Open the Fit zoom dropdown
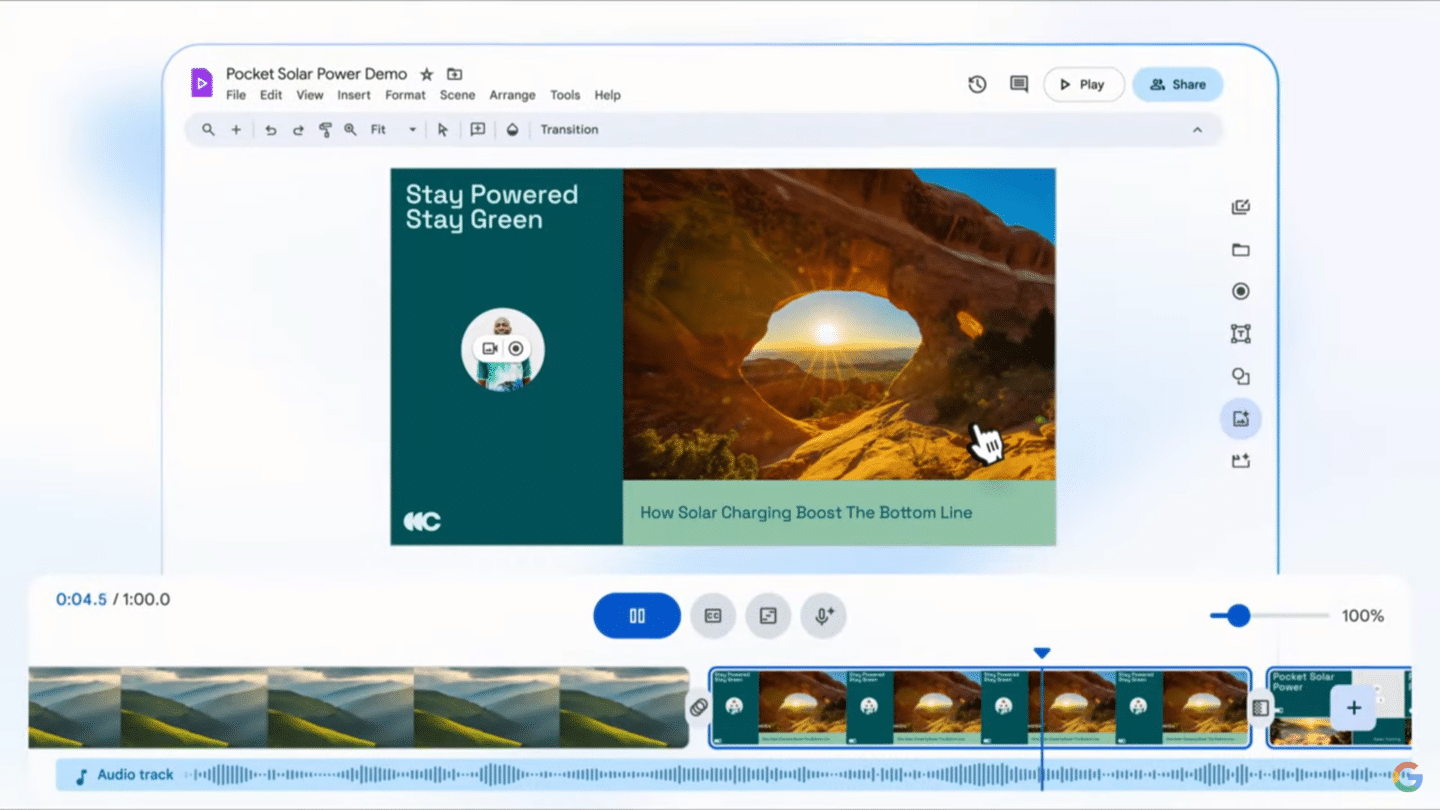Screen dimensions: 1440x810 coord(412,129)
